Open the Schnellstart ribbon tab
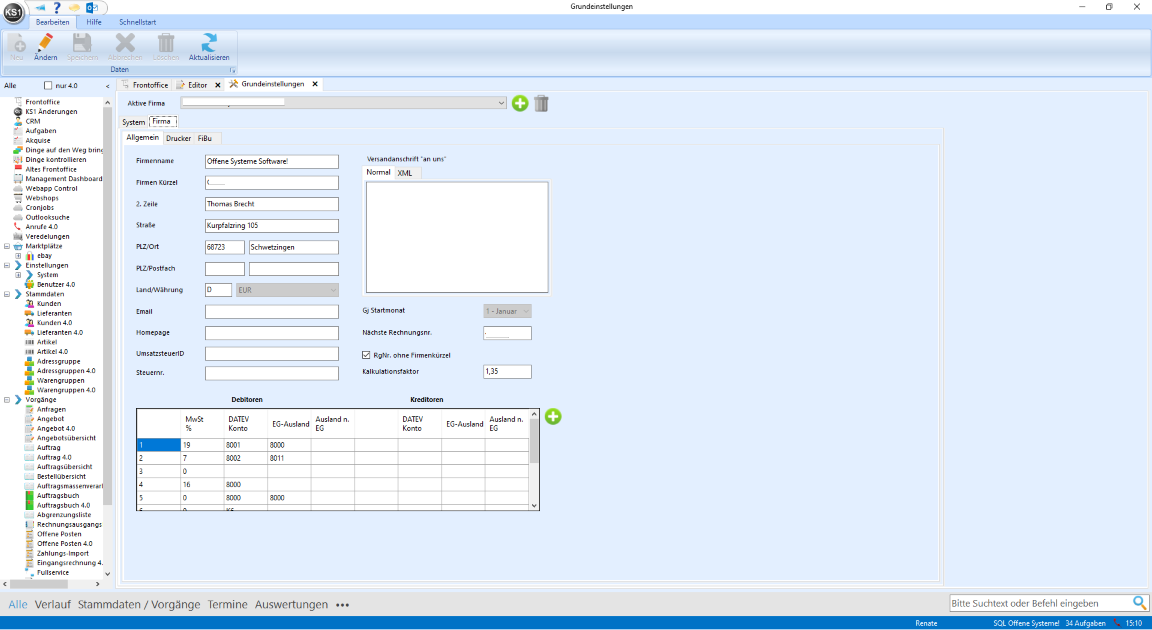This screenshot has height=630, width=1152. point(136,21)
